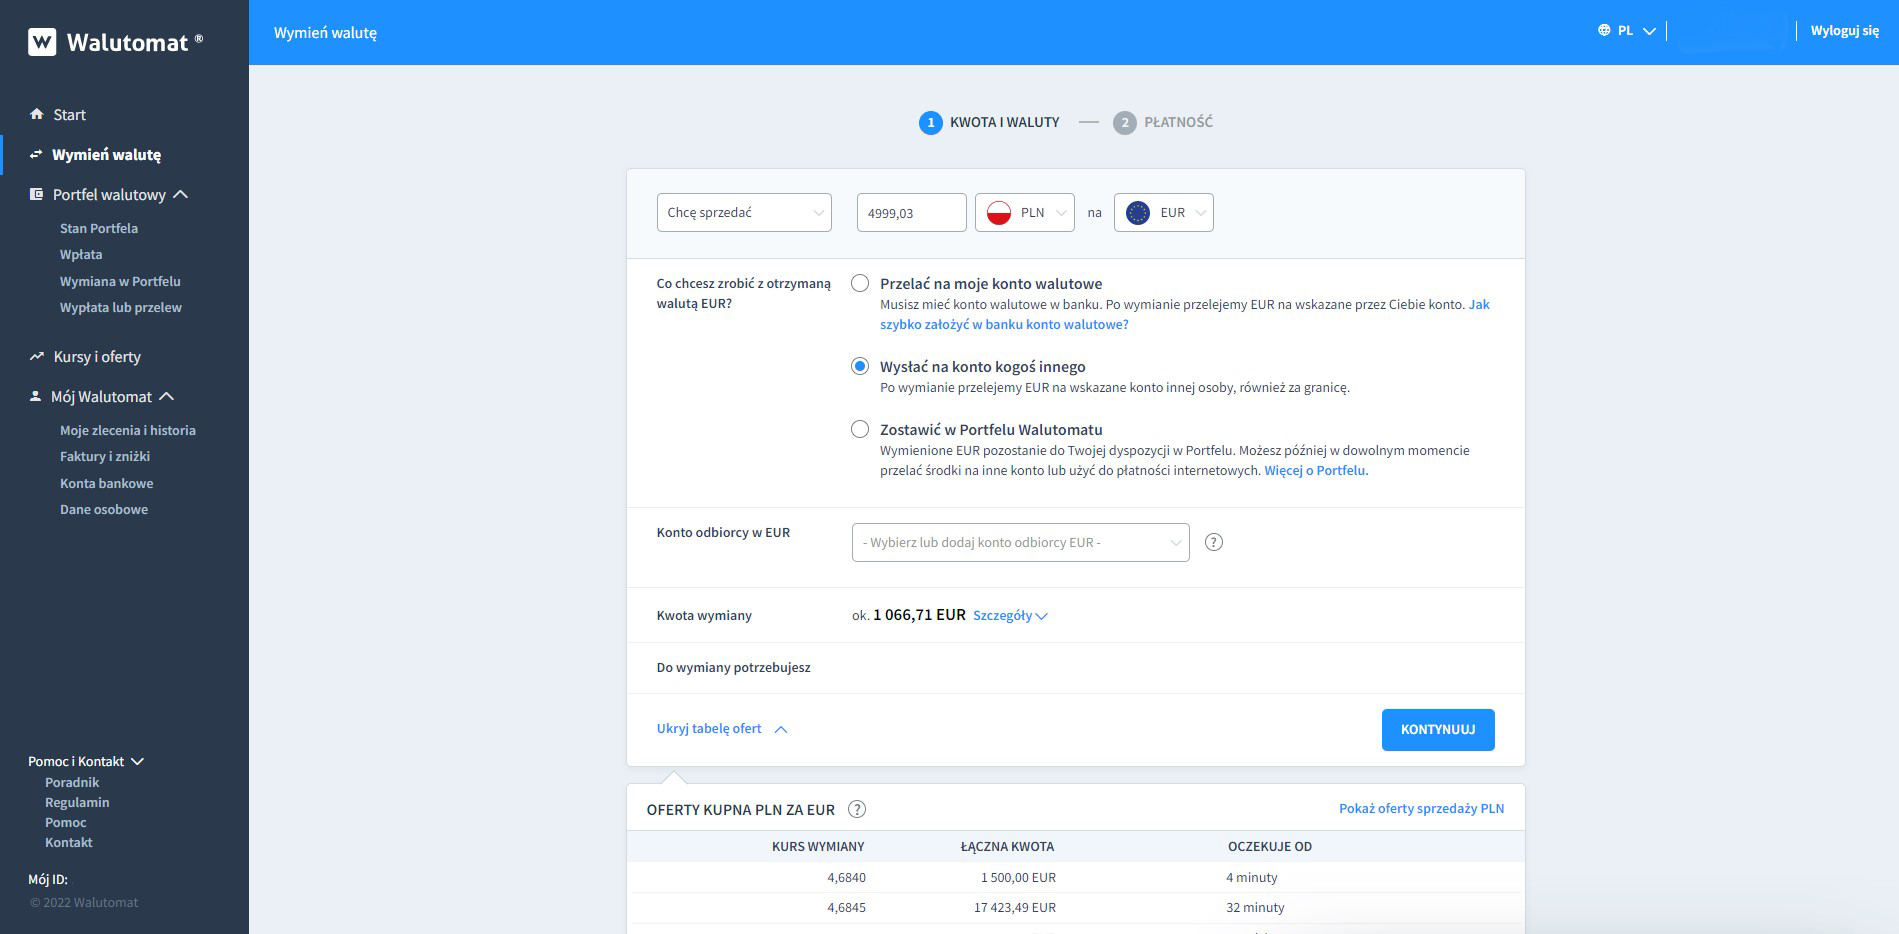Click the Polish flag icon in PLN selector
The width and height of the screenshot is (1899, 934).
(998, 213)
